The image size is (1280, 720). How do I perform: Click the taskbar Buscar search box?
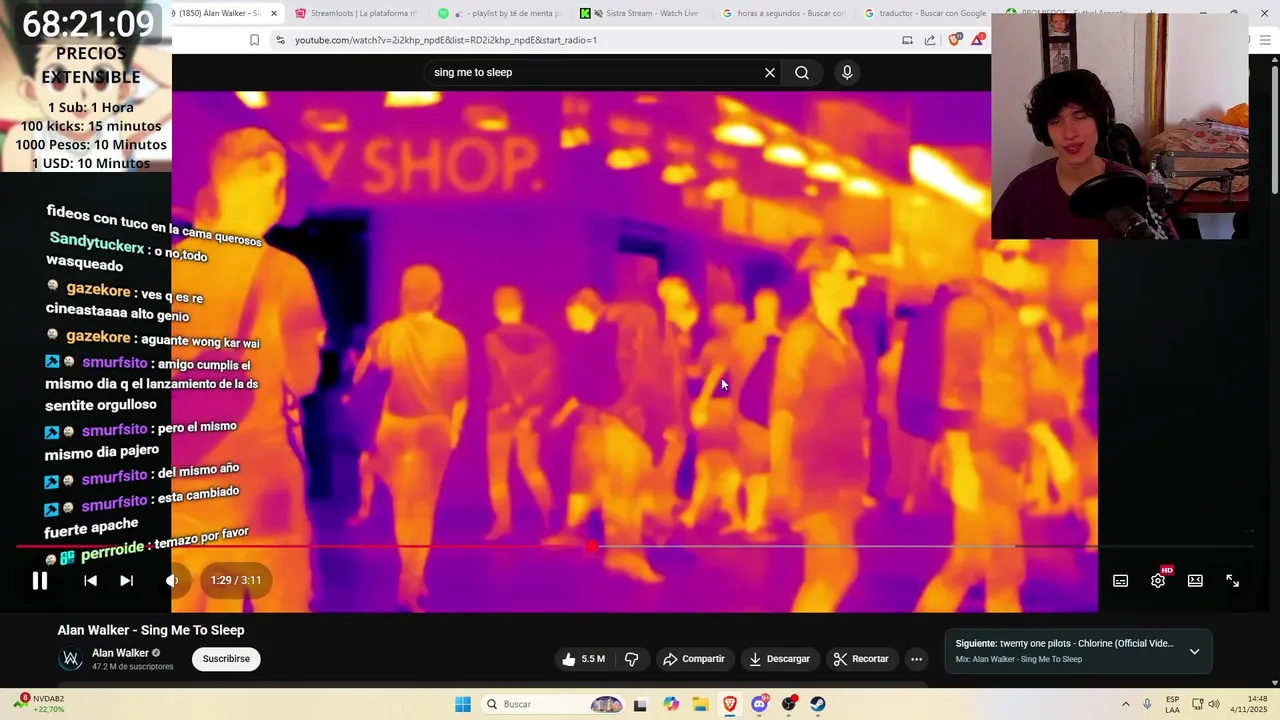(x=553, y=704)
